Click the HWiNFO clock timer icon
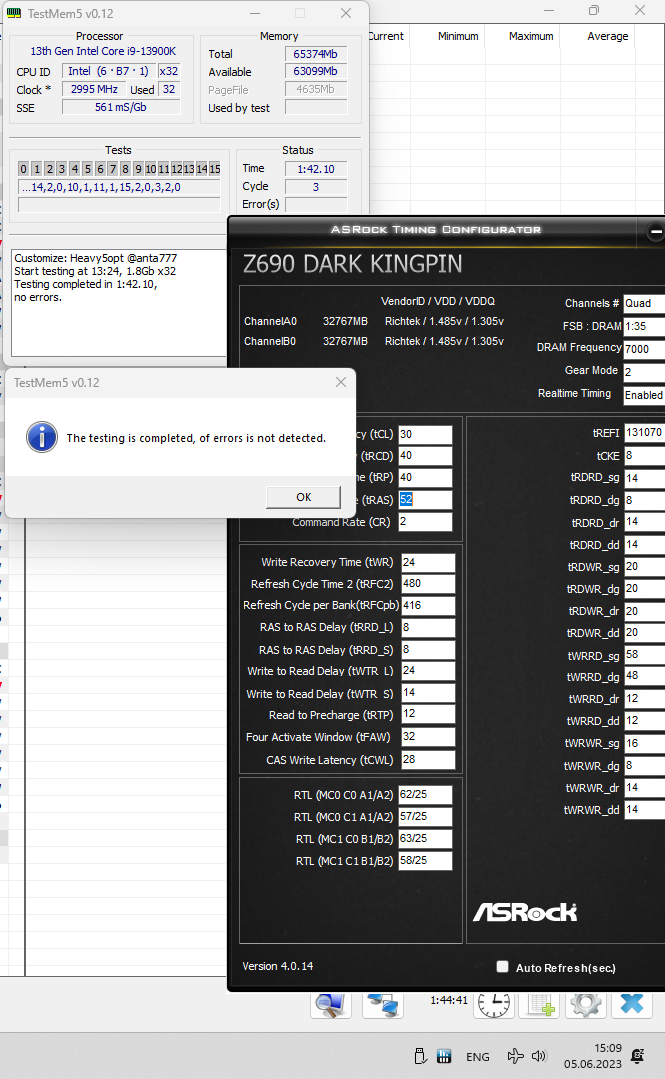Screen dimensions: 665x1079 pos(494,1005)
